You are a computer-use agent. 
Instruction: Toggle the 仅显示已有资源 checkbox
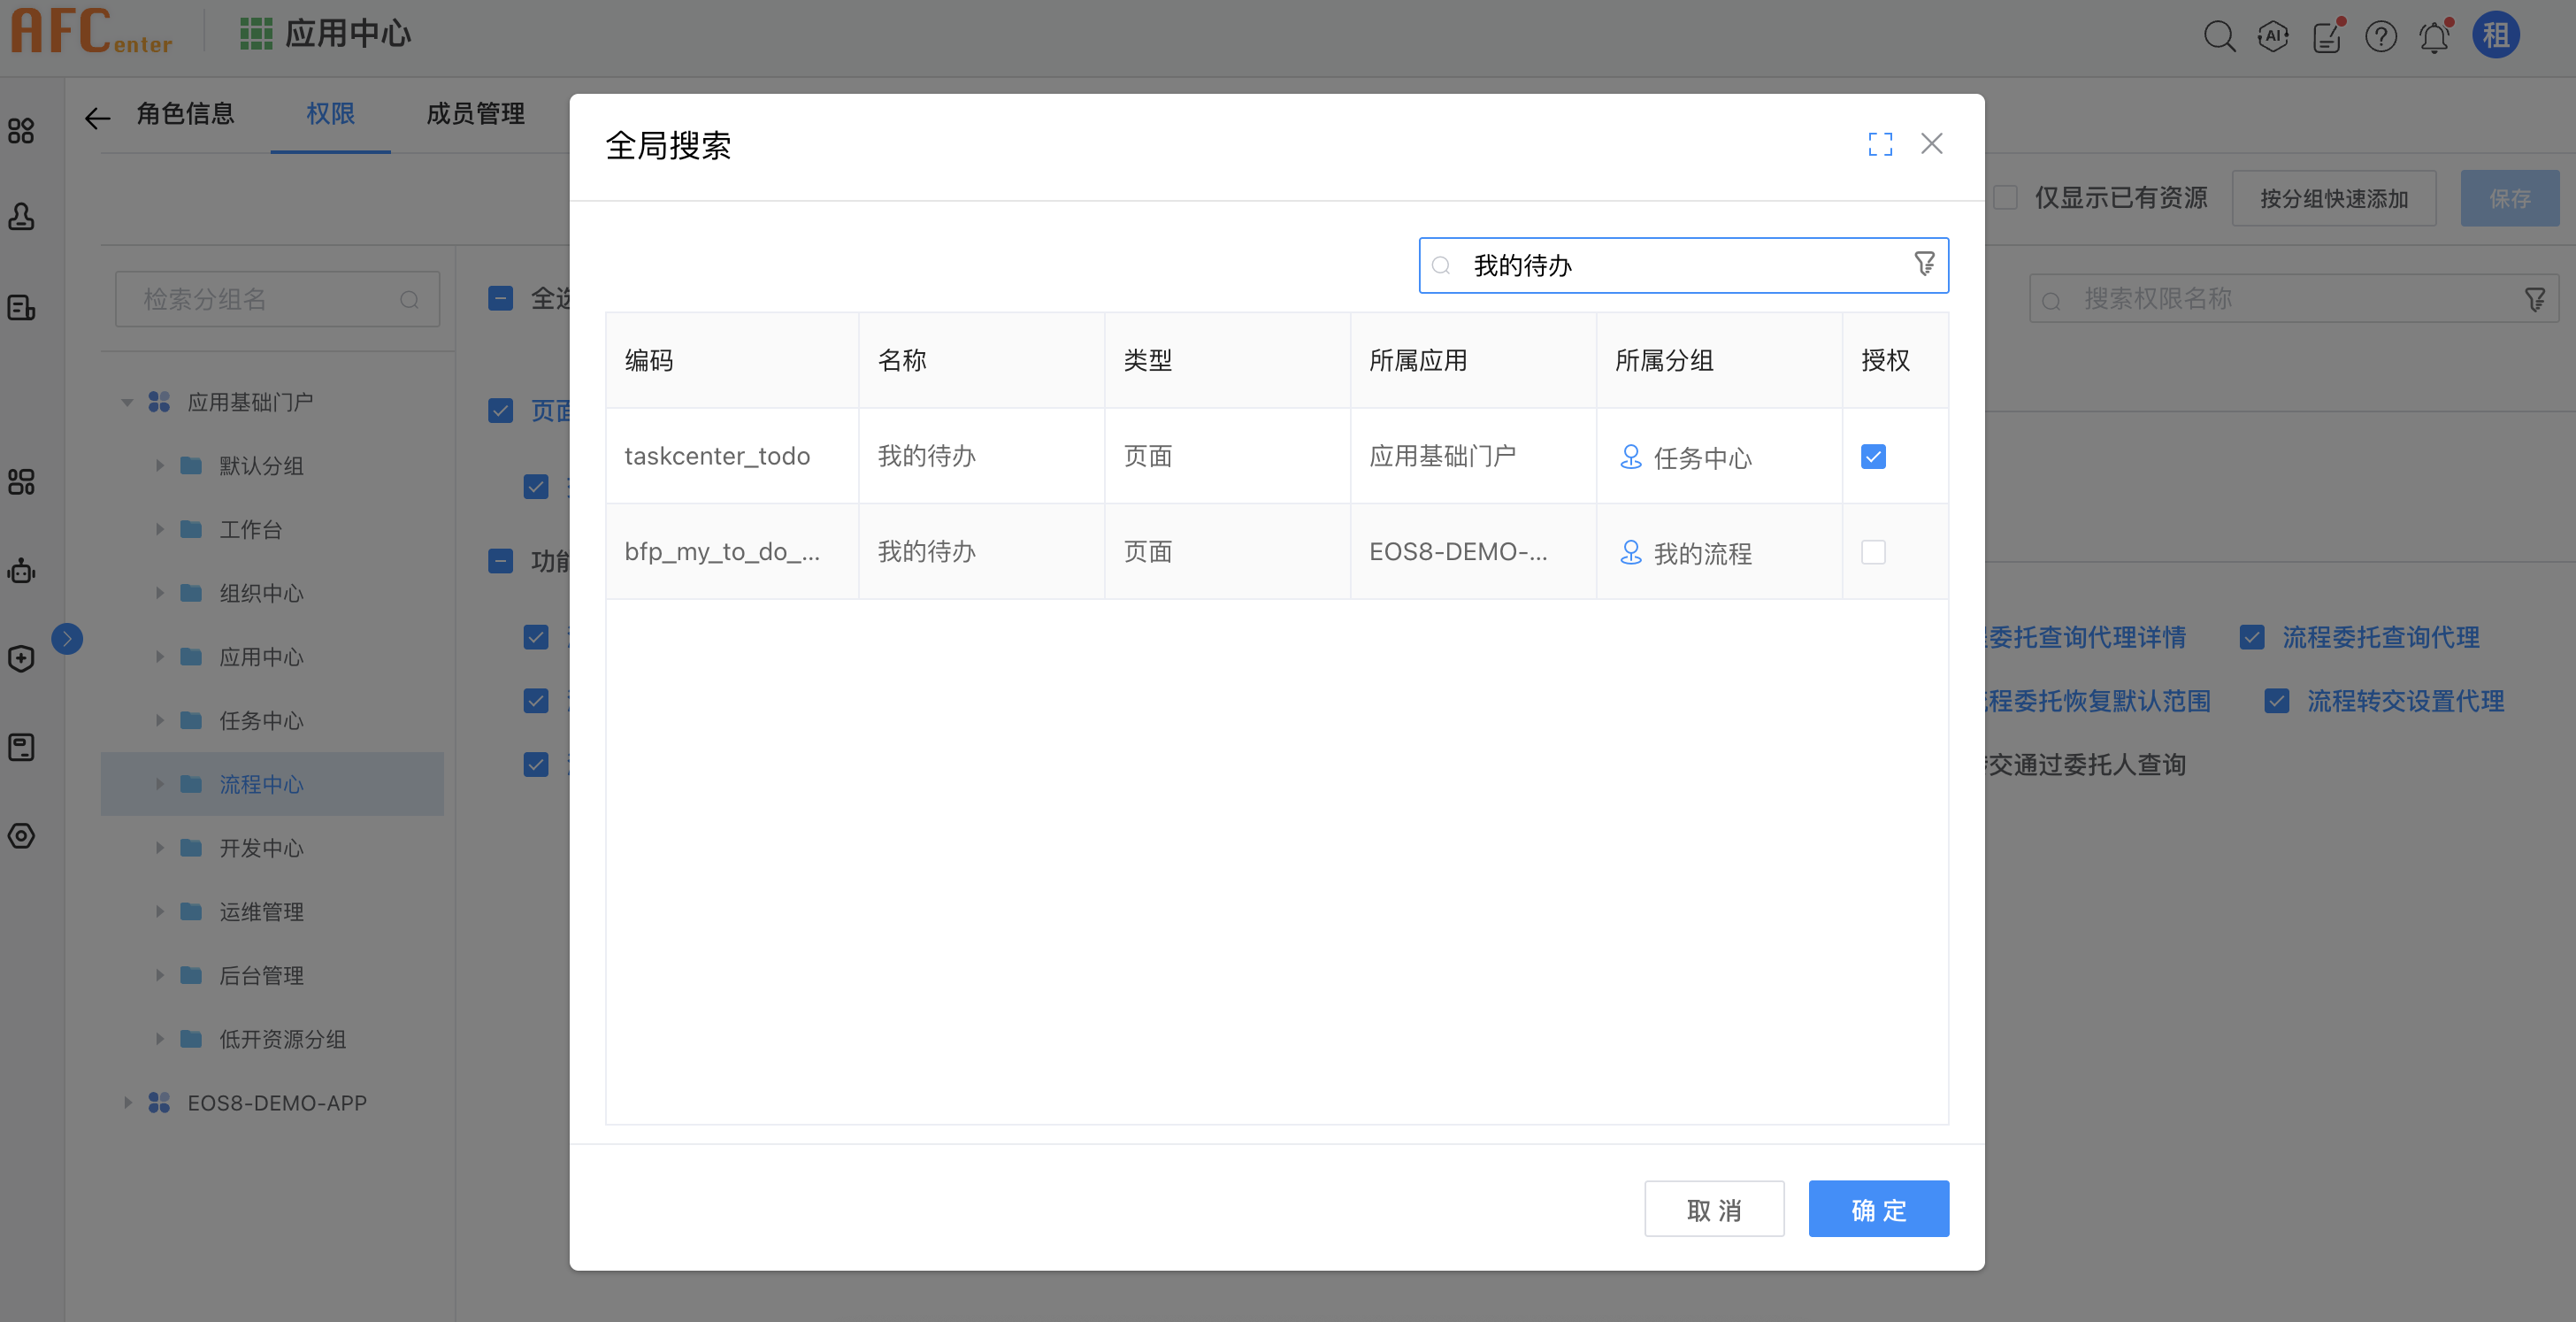[x=2005, y=197]
